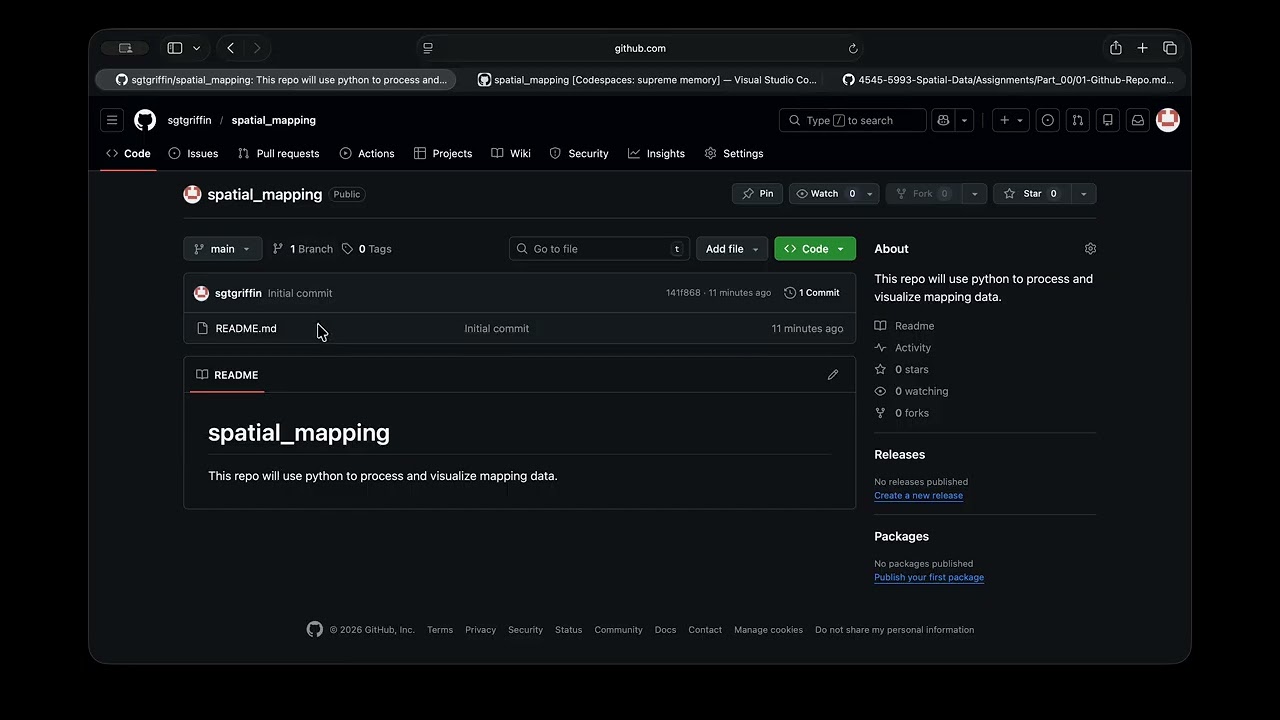Expand the create new dropdown caret
The width and height of the screenshot is (1280, 720).
[x=1020, y=120]
